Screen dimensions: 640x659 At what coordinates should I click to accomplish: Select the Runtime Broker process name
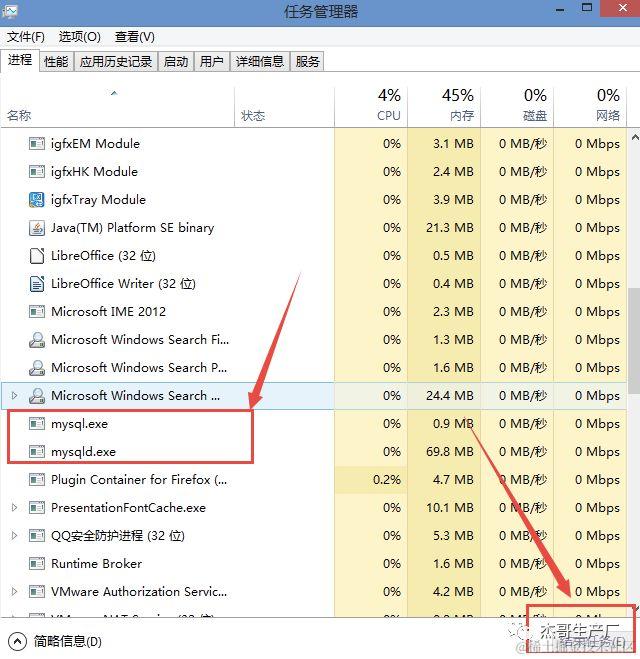click(96, 564)
